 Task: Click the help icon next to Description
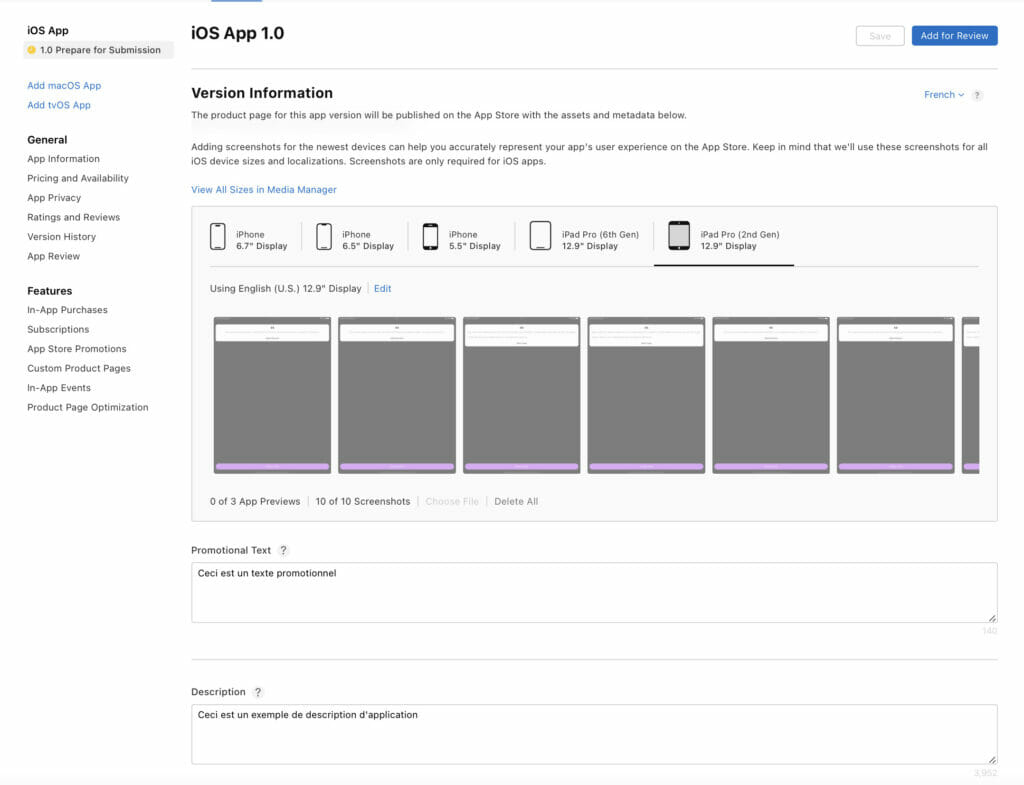258,692
